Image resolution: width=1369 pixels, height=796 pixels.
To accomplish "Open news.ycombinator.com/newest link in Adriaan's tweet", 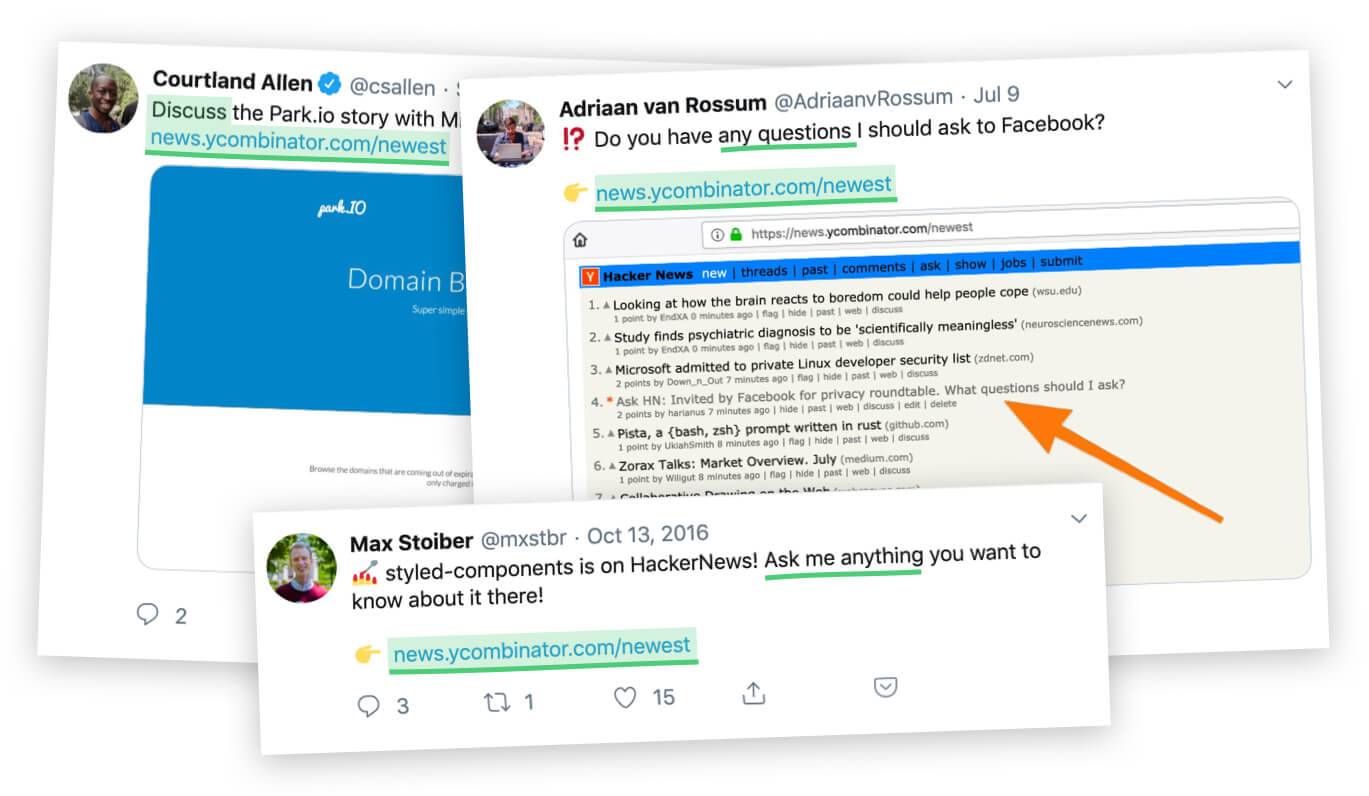I will (x=743, y=187).
